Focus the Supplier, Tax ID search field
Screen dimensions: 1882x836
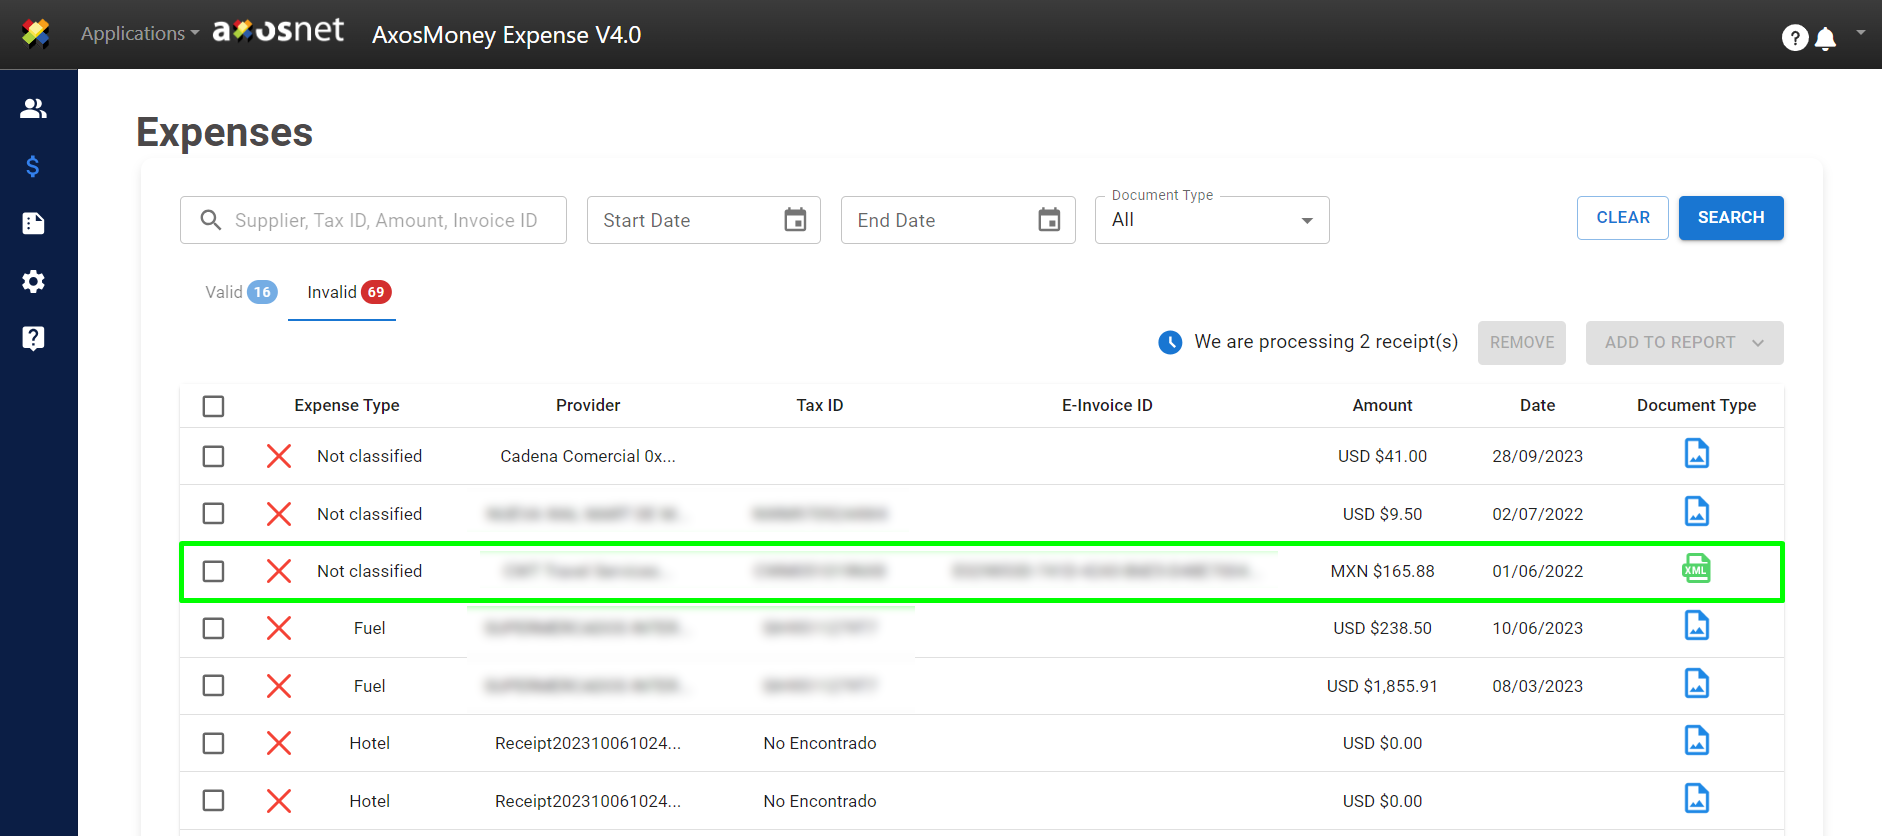coord(386,220)
